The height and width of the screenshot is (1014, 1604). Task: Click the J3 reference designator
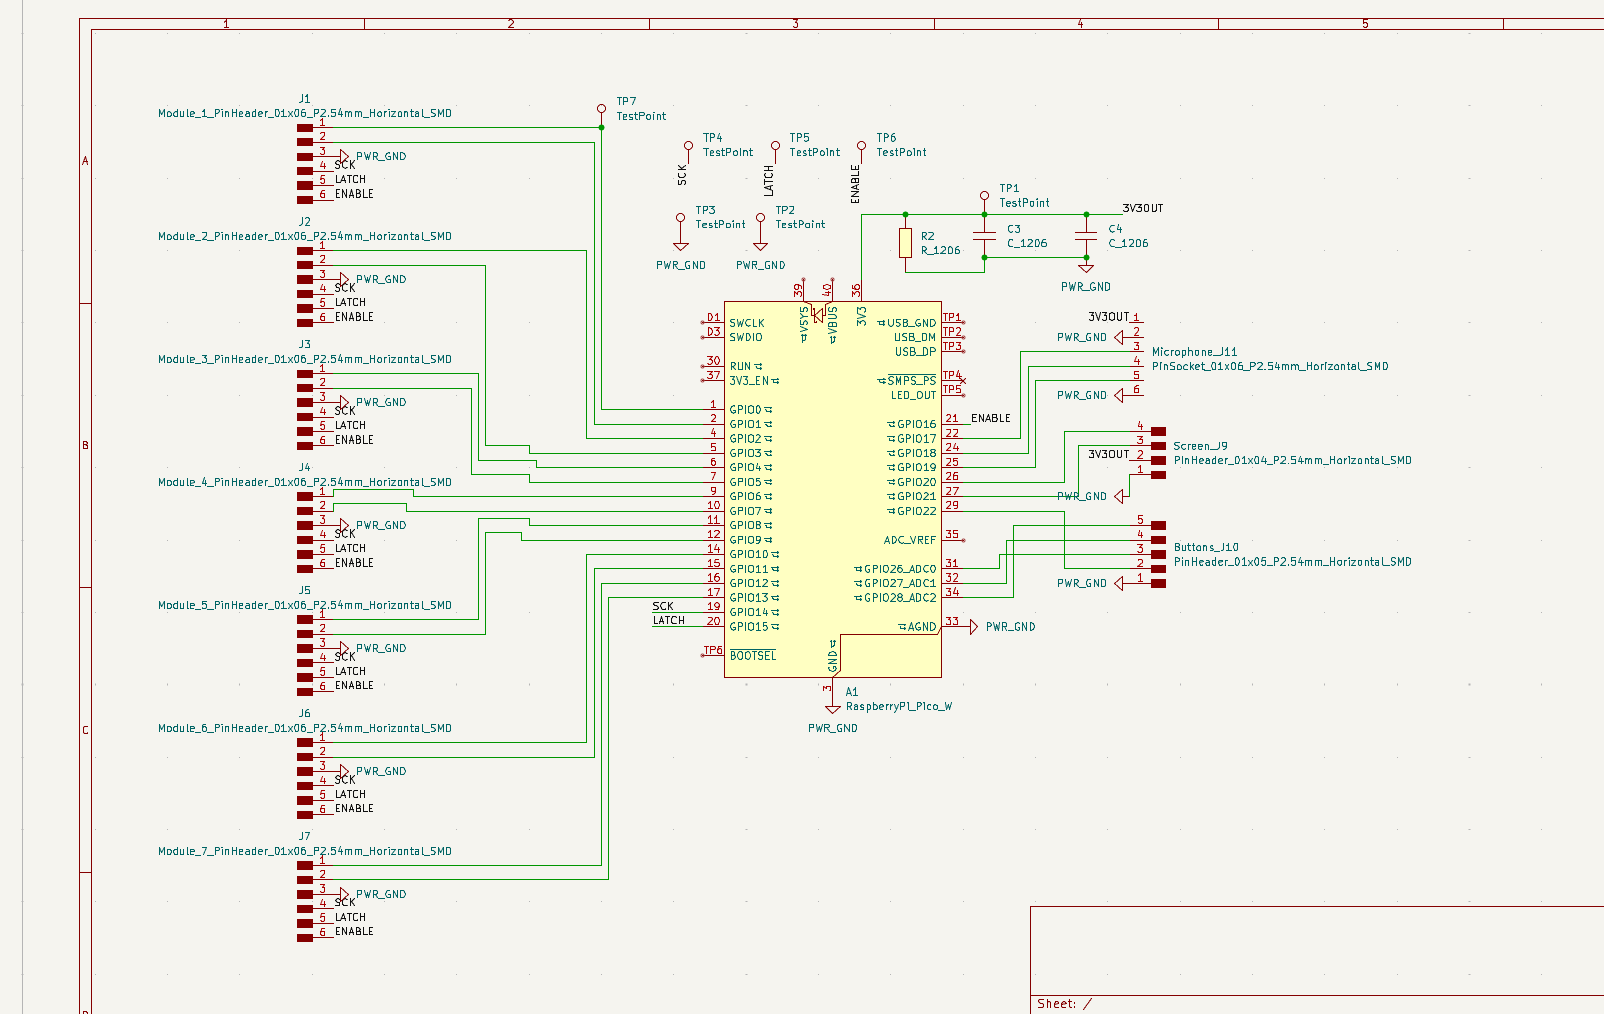click(x=305, y=345)
